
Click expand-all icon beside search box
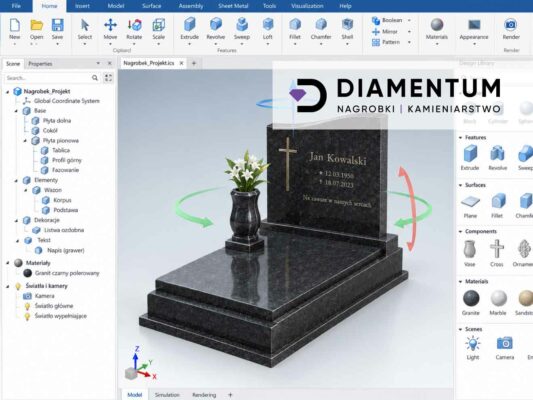[x=108, y=78]
